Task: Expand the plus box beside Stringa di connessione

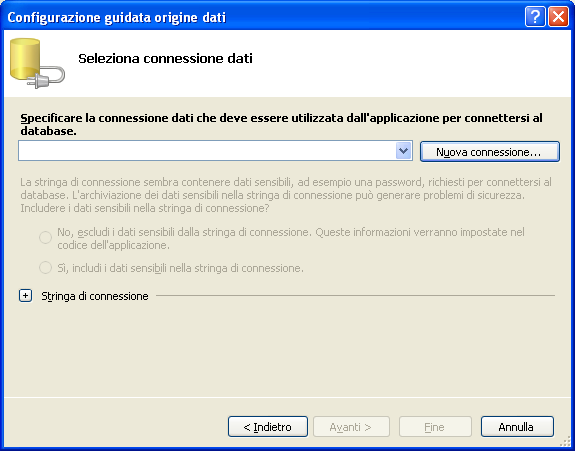Action: click(25, 296)
